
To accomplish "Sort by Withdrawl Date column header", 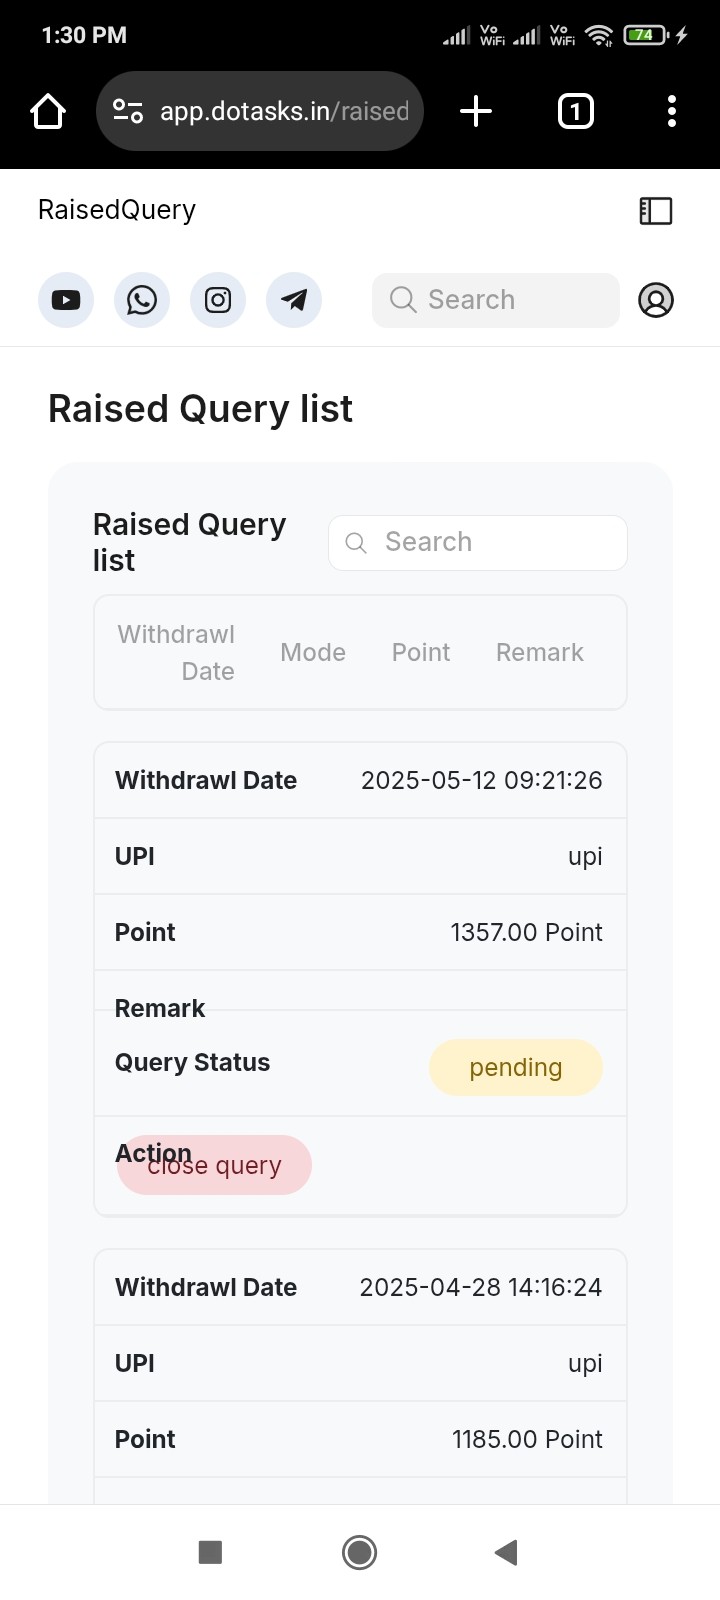I will coord(176,653).
